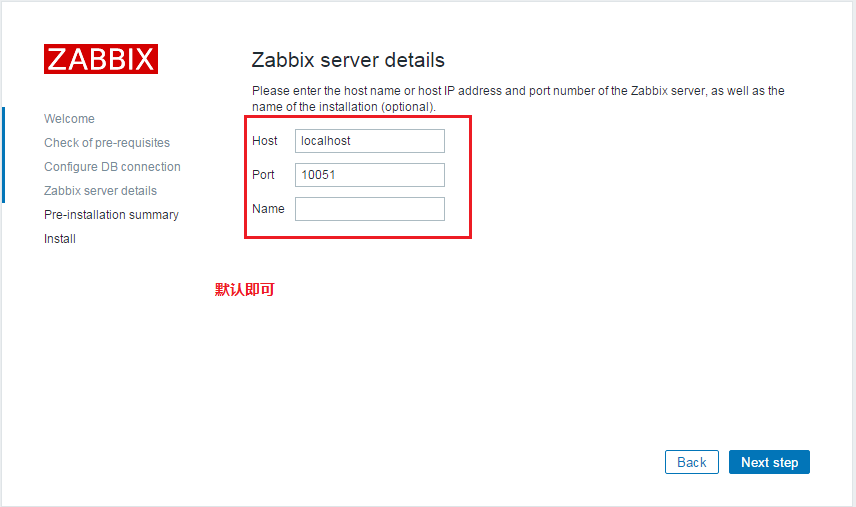
Task: Open Configure DB connection step
Action: pos(112,167)
